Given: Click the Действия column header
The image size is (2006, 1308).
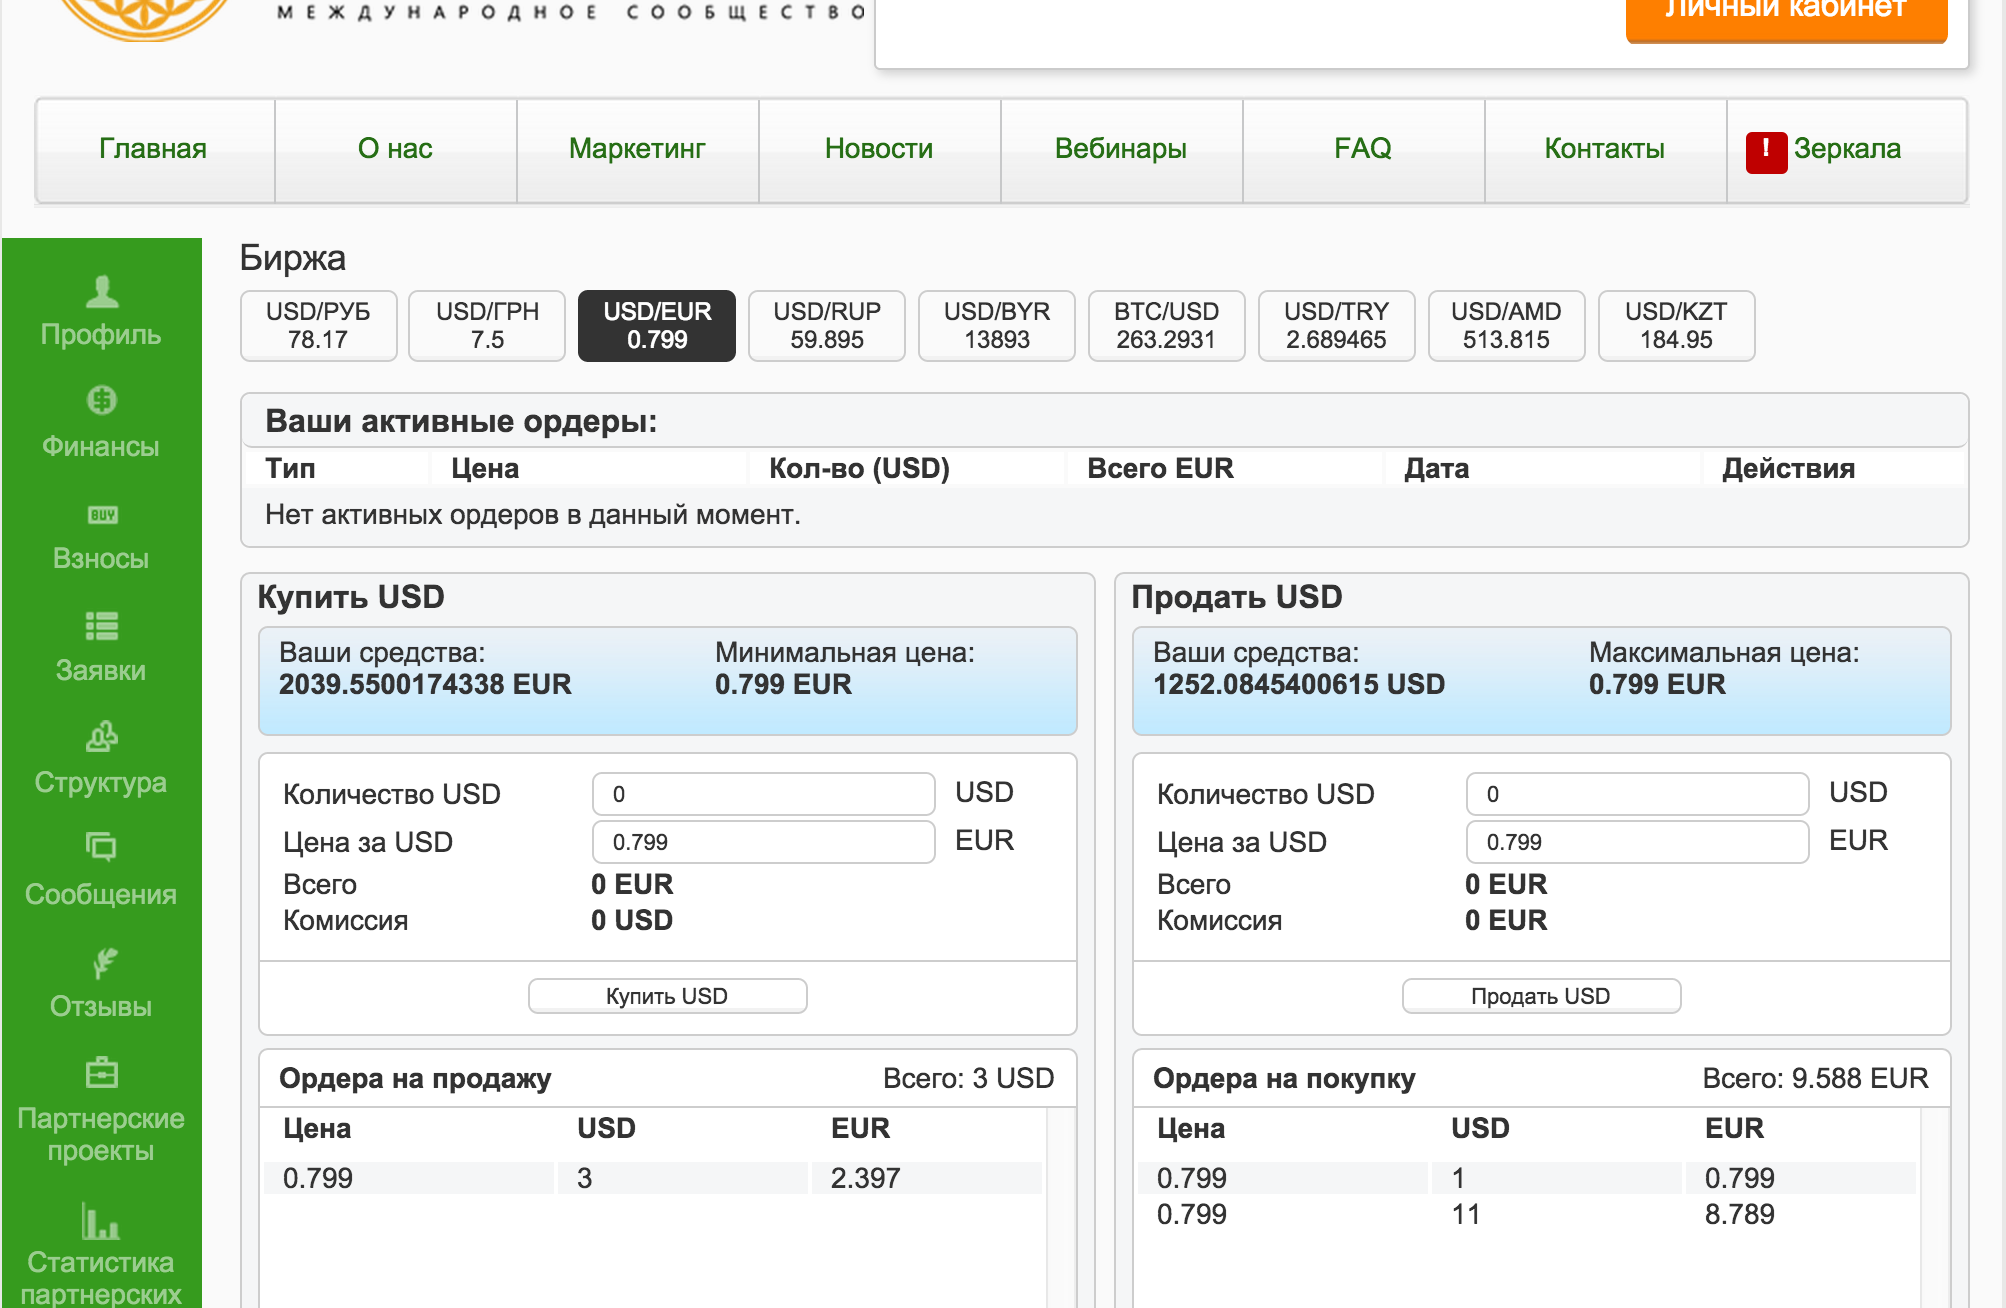Looking at the screenshot, I should [x=1788, y=469].
